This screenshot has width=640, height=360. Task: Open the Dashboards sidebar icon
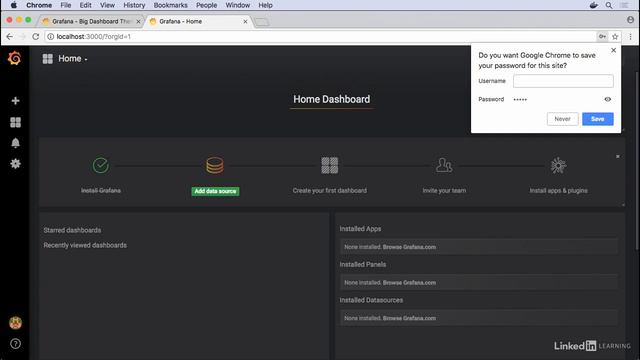16,122
